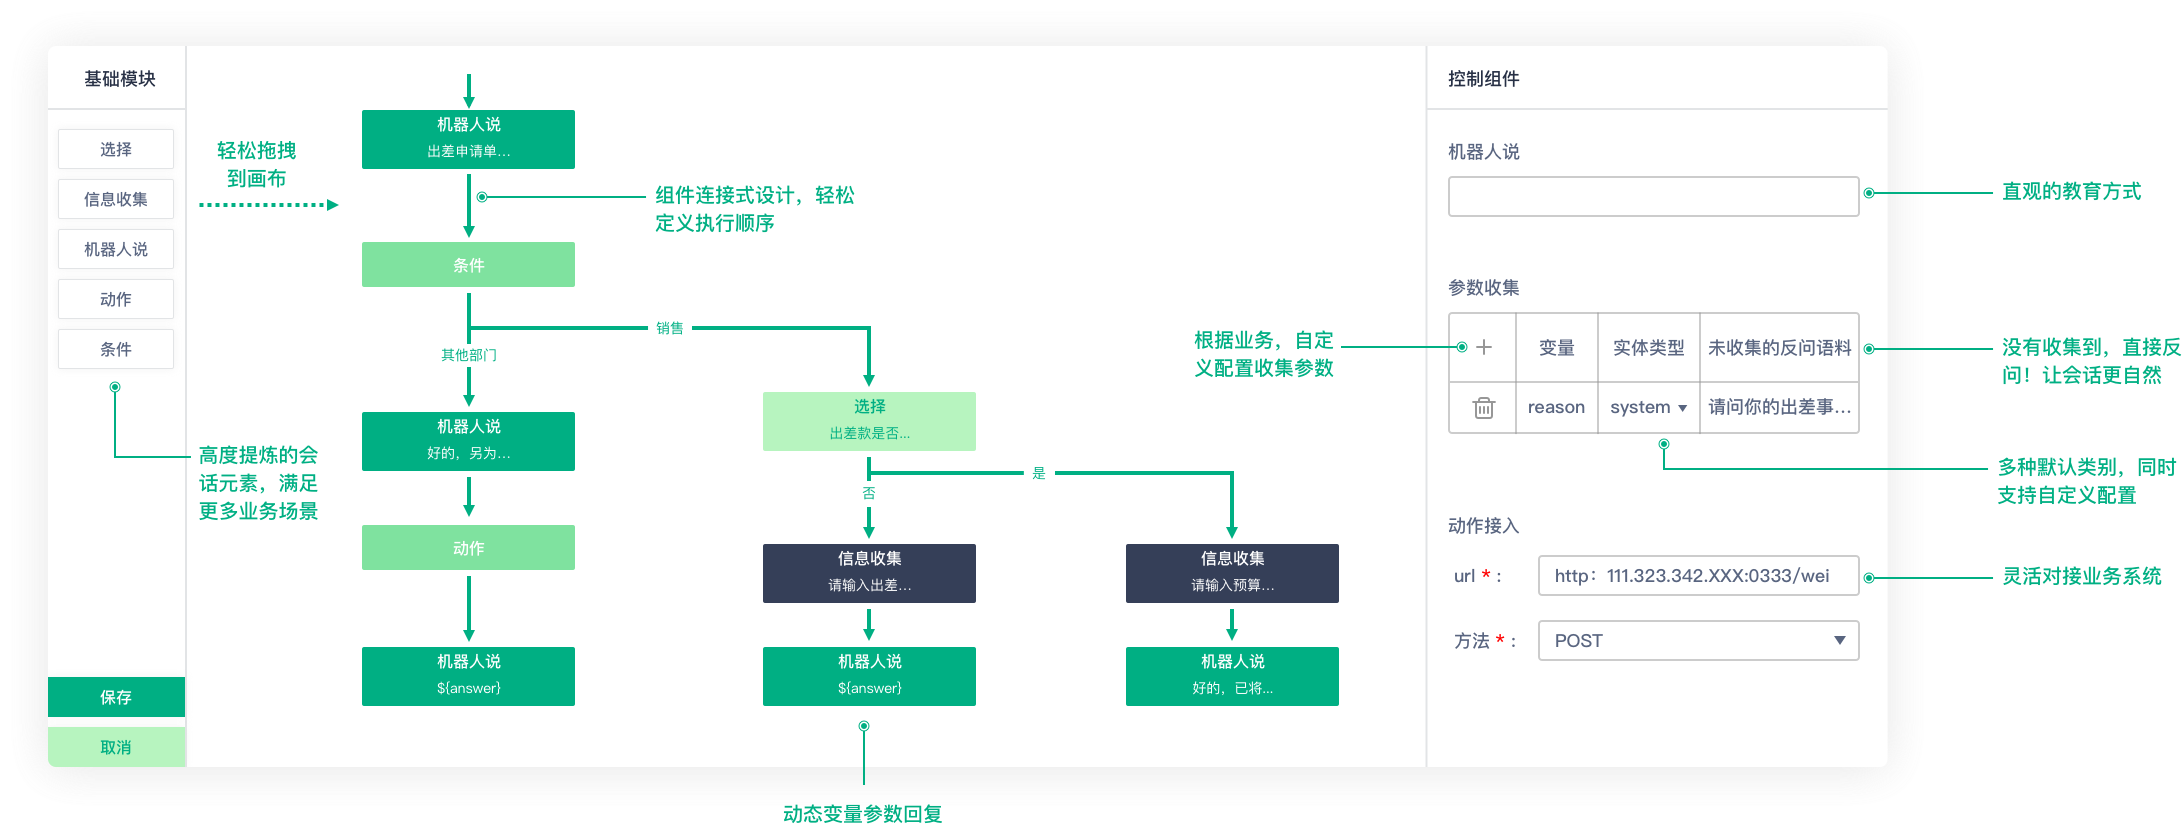This screenshot has height=824, width=2182.
Task: Click the 实体类型 column header
Action: (1648, 347)
